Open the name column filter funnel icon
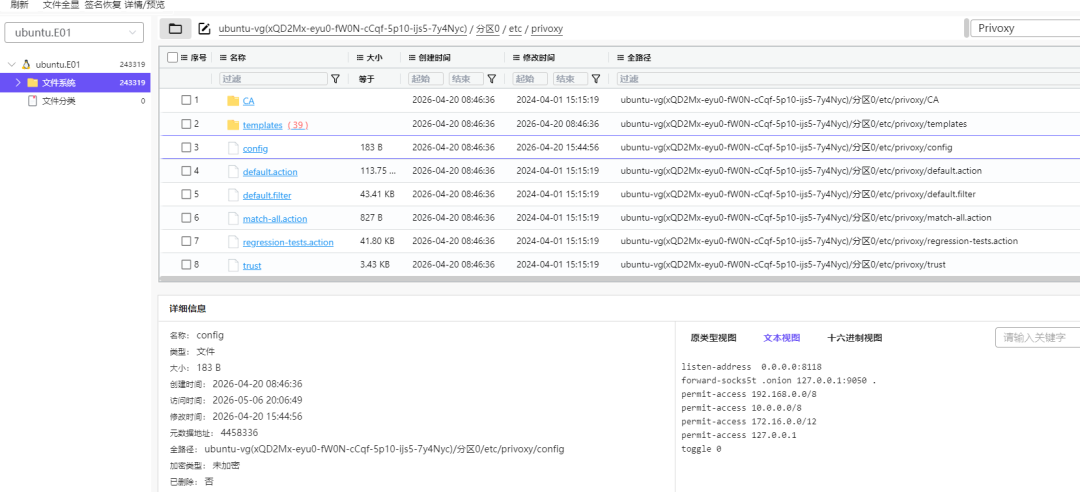The image size is (1080, 492). point(335,79)
